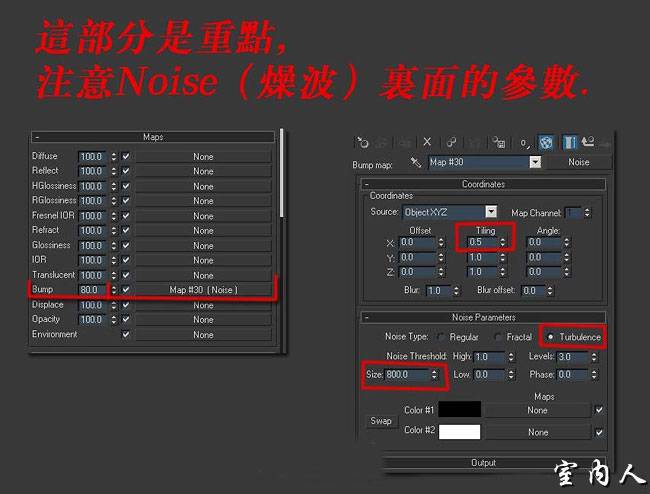Screen dimensions: 650x494
Task: Toggle the Color #1 map checkbox
Action: point(599,410)
